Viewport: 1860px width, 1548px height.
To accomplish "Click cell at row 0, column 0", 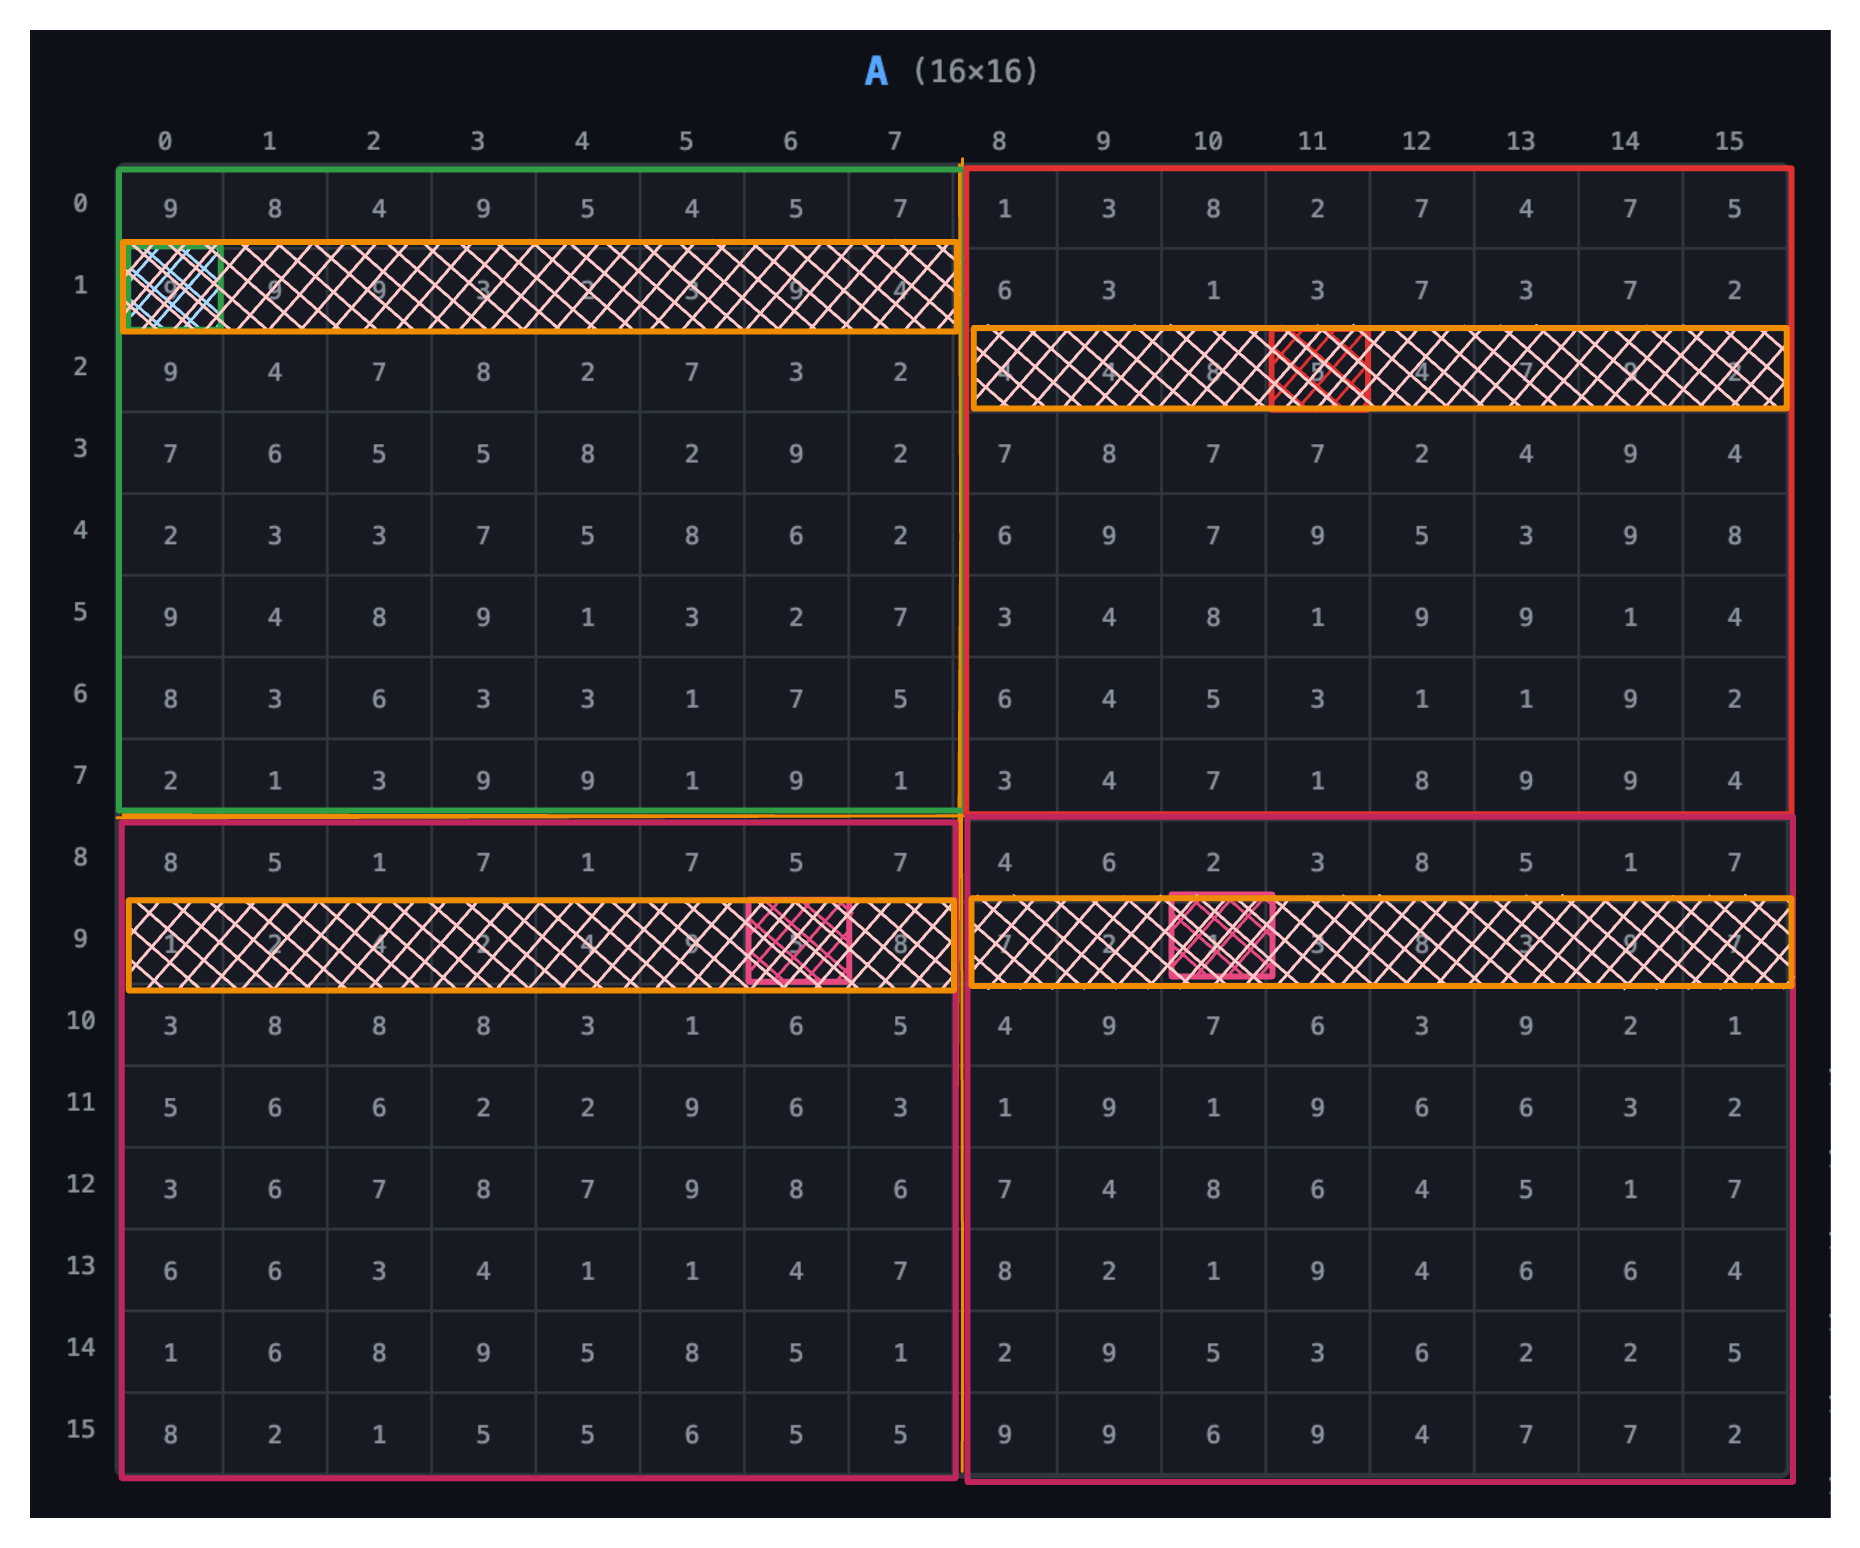I will tap(171, 209).
